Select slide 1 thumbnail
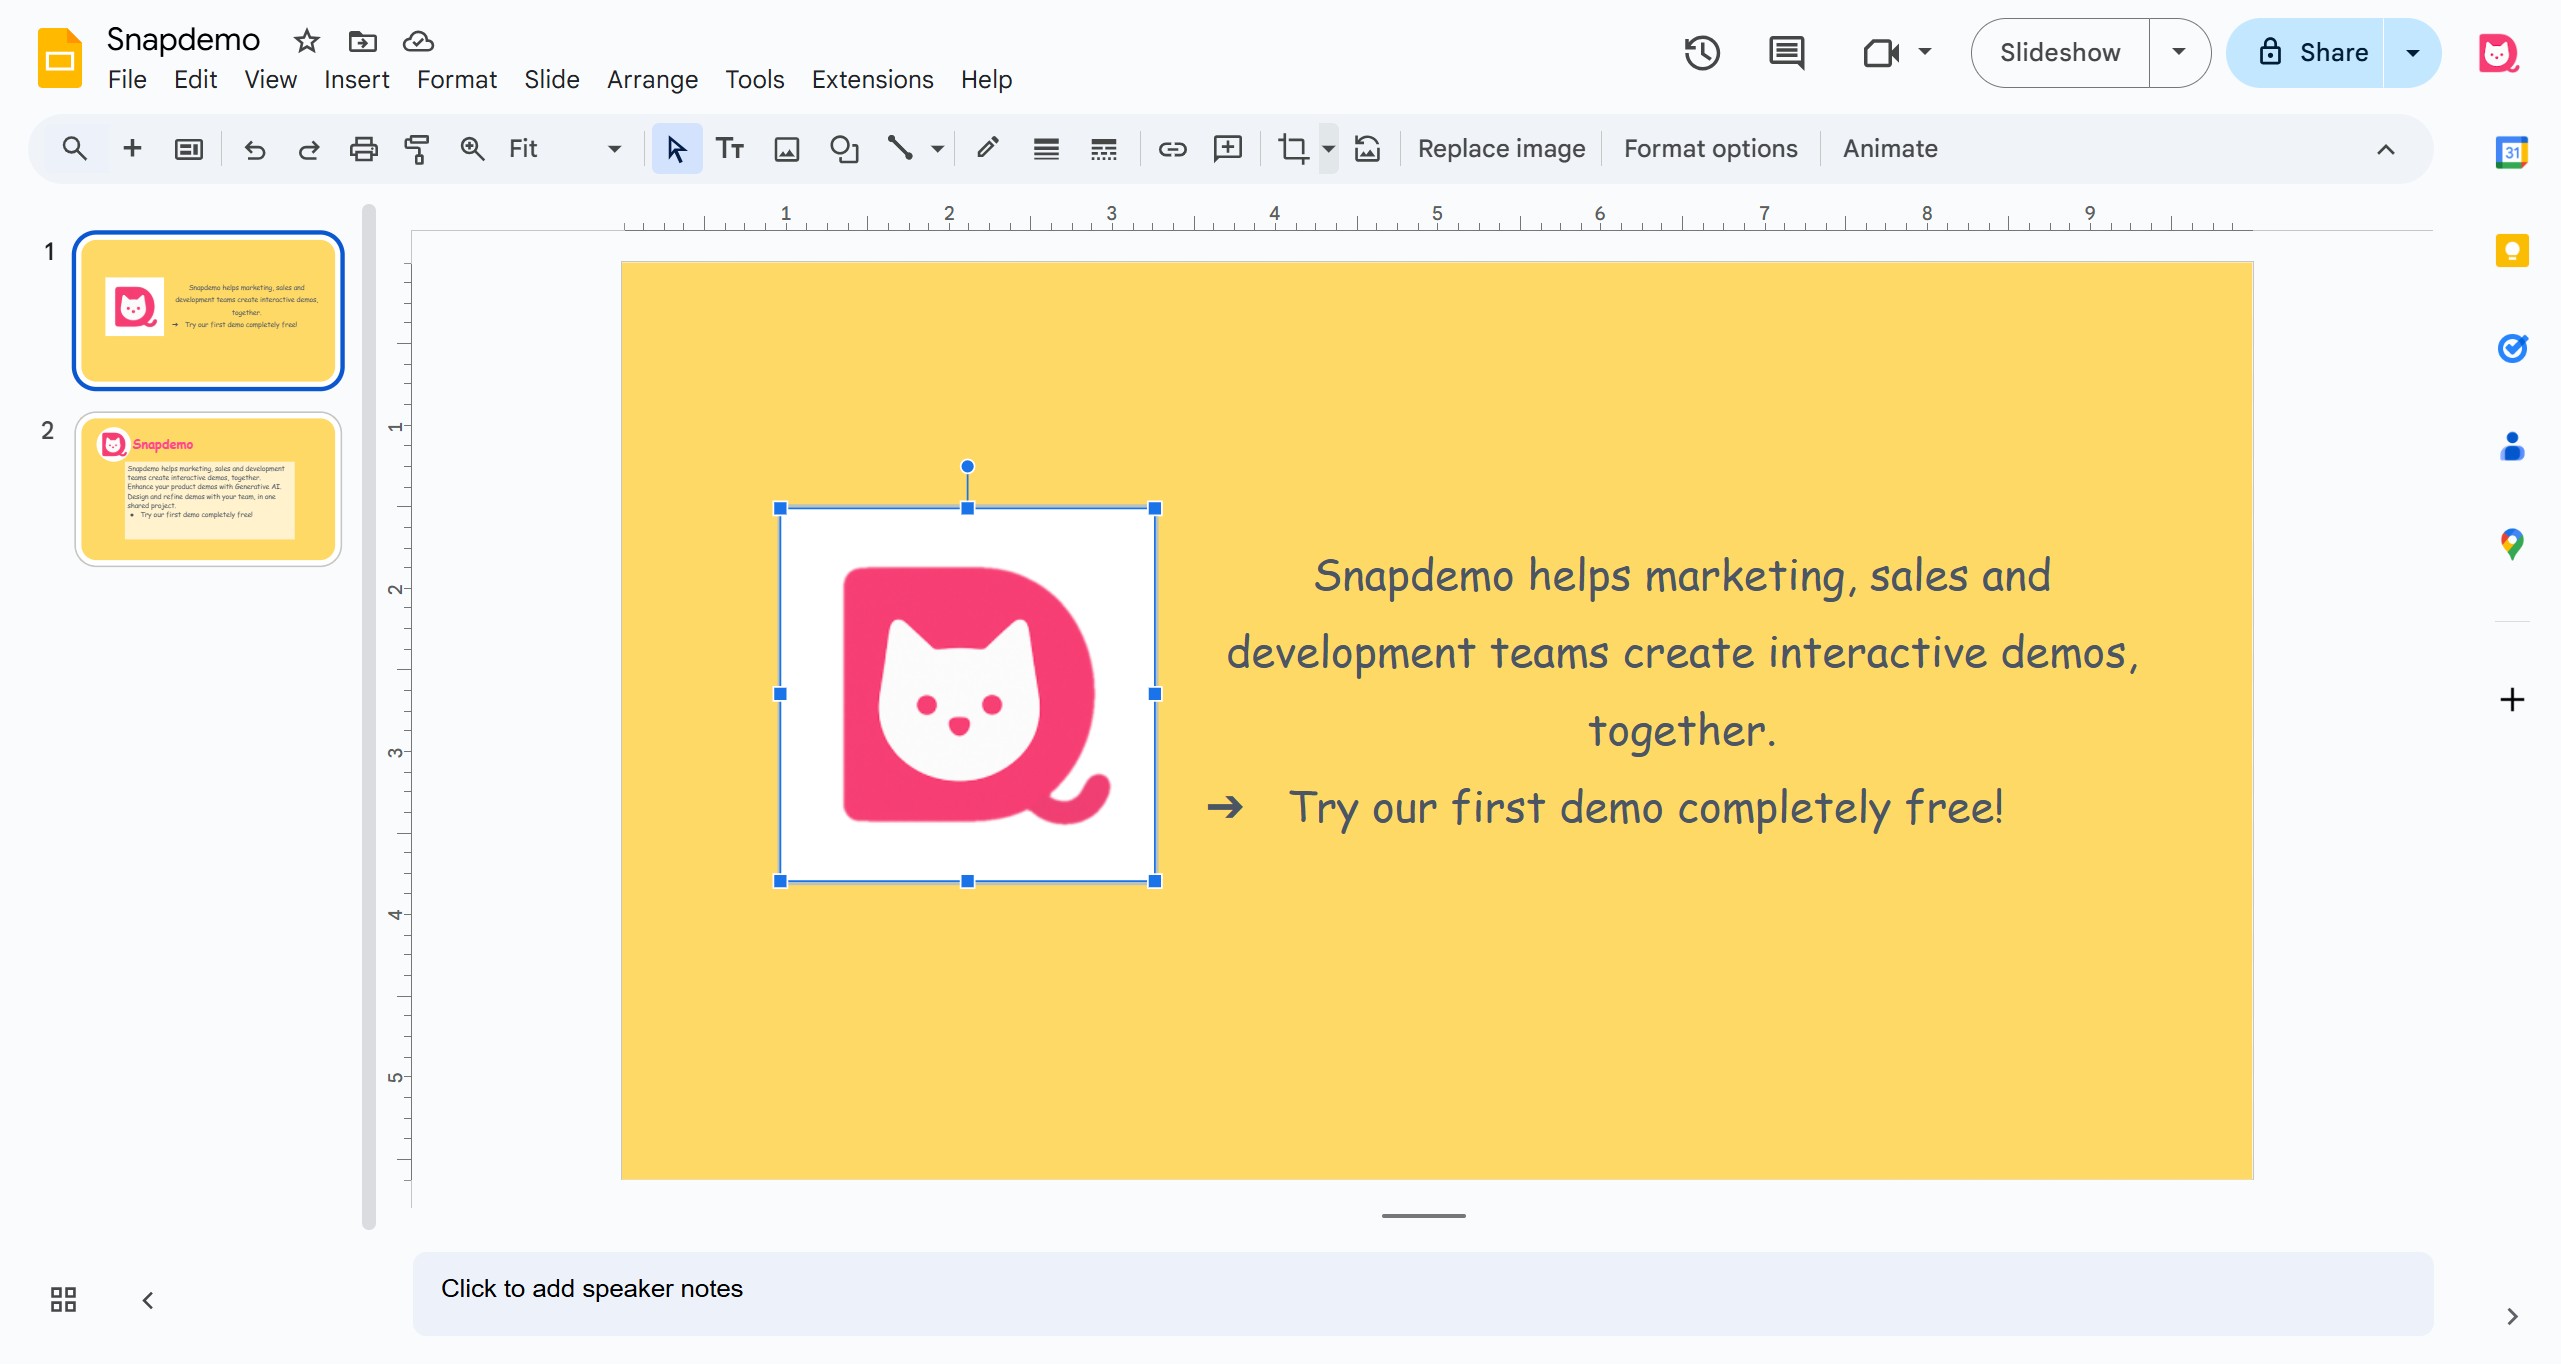2561x1365 pixels. coord(208,311)
